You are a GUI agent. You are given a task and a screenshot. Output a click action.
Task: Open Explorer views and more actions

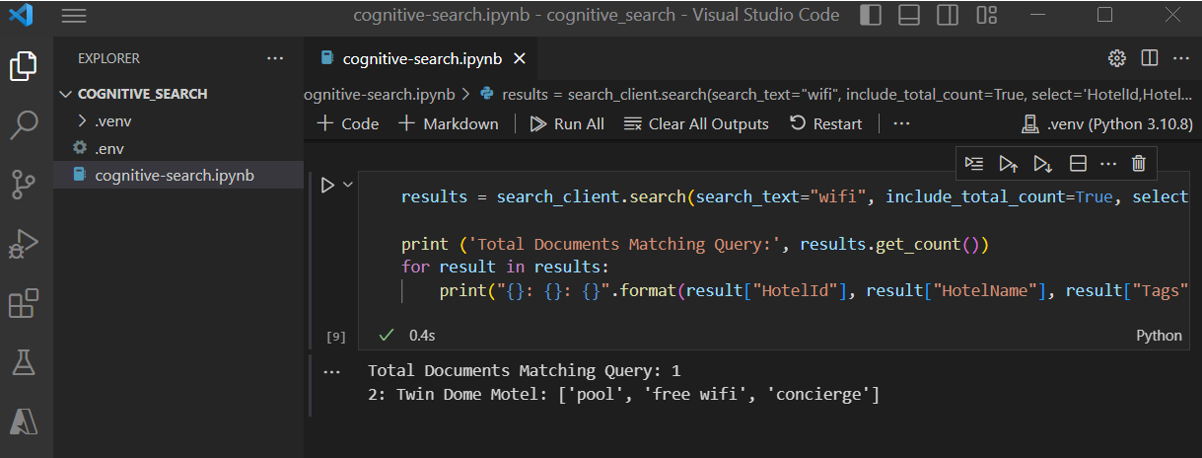275,58
